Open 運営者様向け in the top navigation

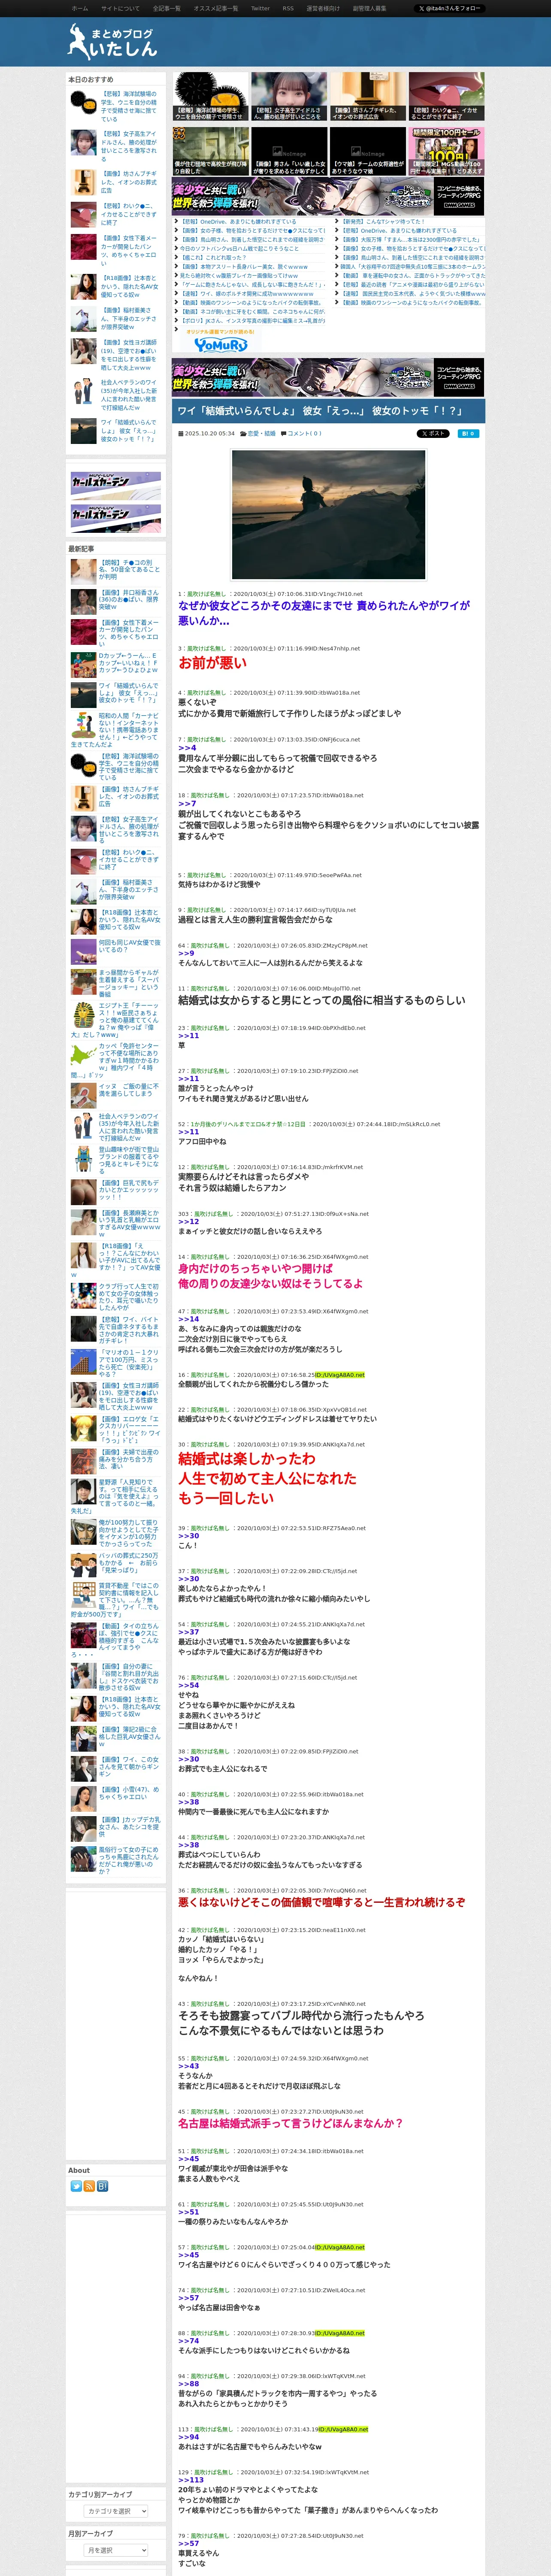[323, 8]
